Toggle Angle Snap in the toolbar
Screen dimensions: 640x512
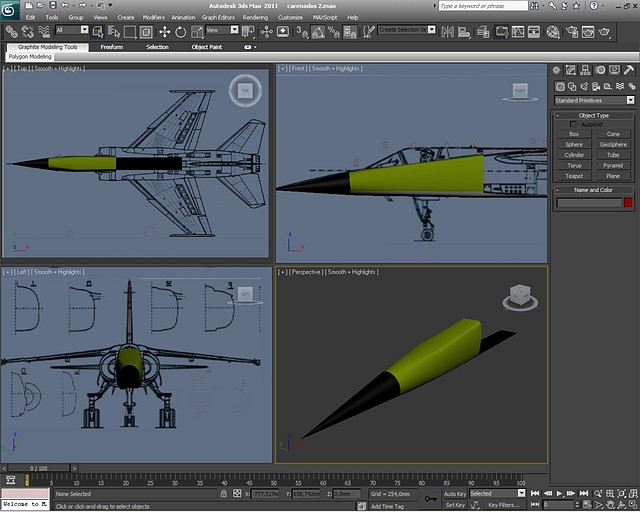click(318, 31)
